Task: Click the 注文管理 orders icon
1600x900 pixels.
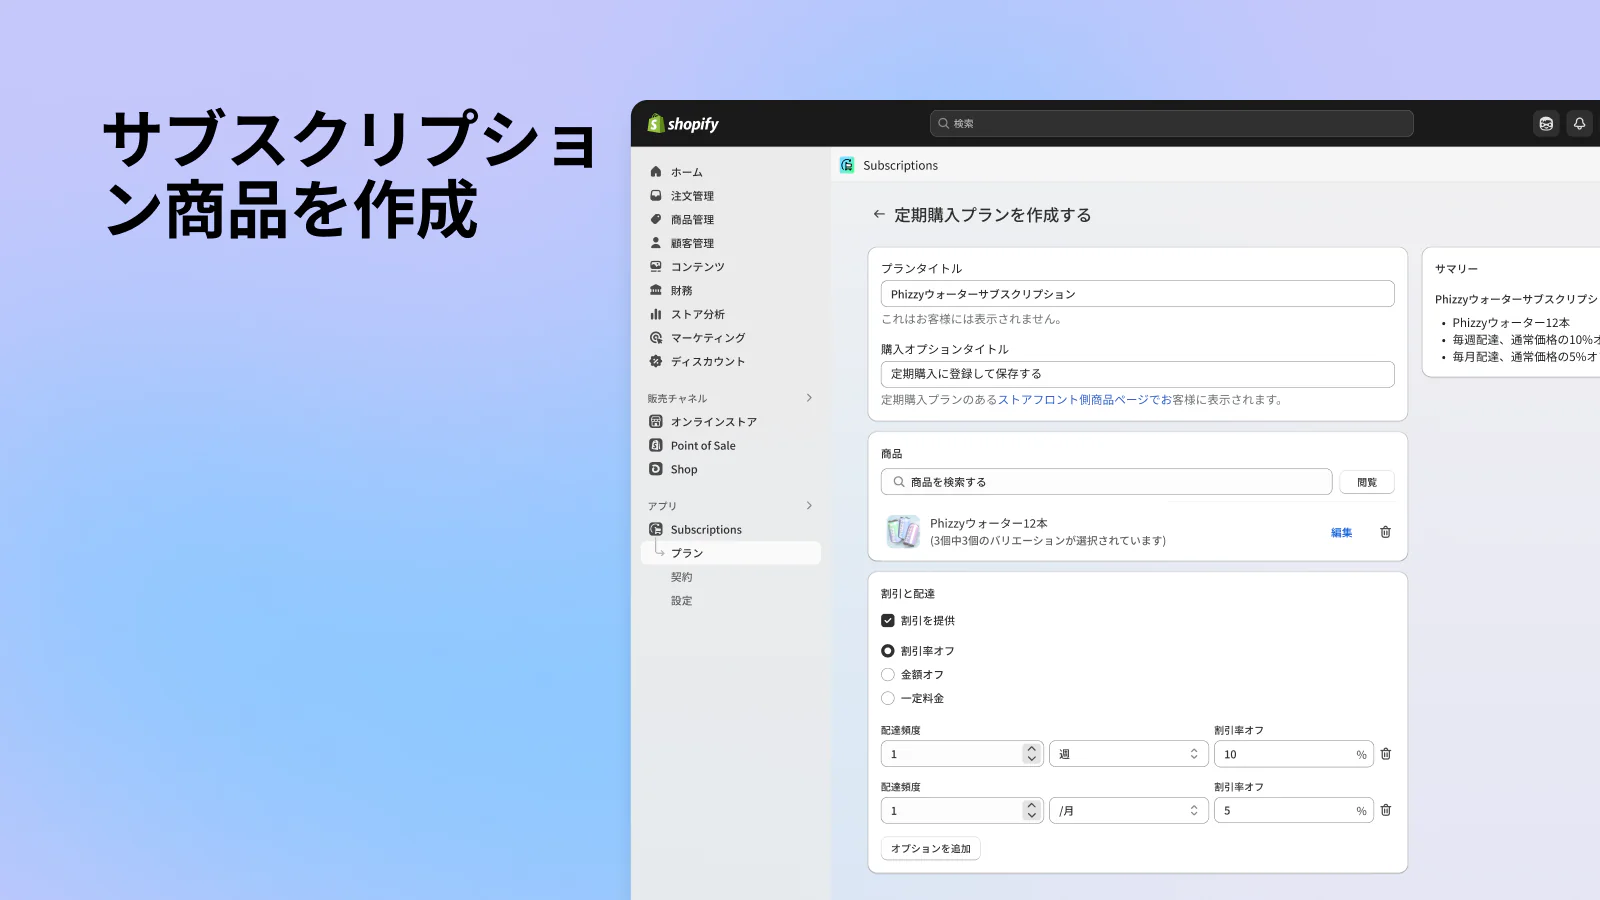Action: [656, 196]
